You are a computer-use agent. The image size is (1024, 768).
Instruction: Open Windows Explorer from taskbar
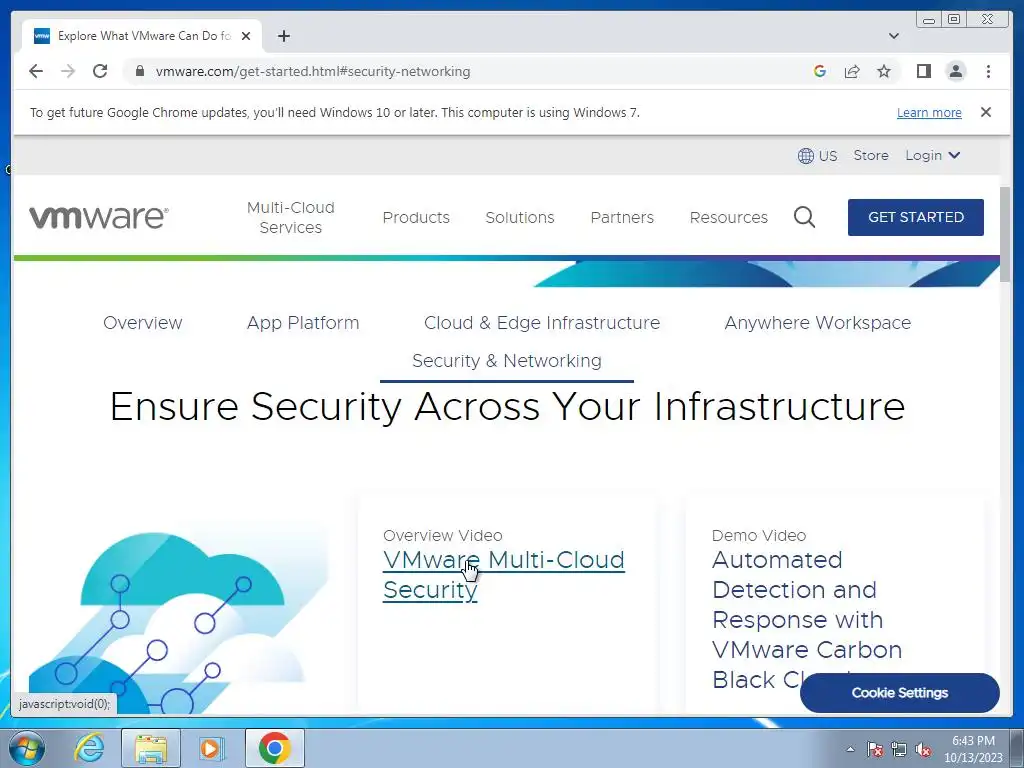pyautogui.click(x=151, y=748)
